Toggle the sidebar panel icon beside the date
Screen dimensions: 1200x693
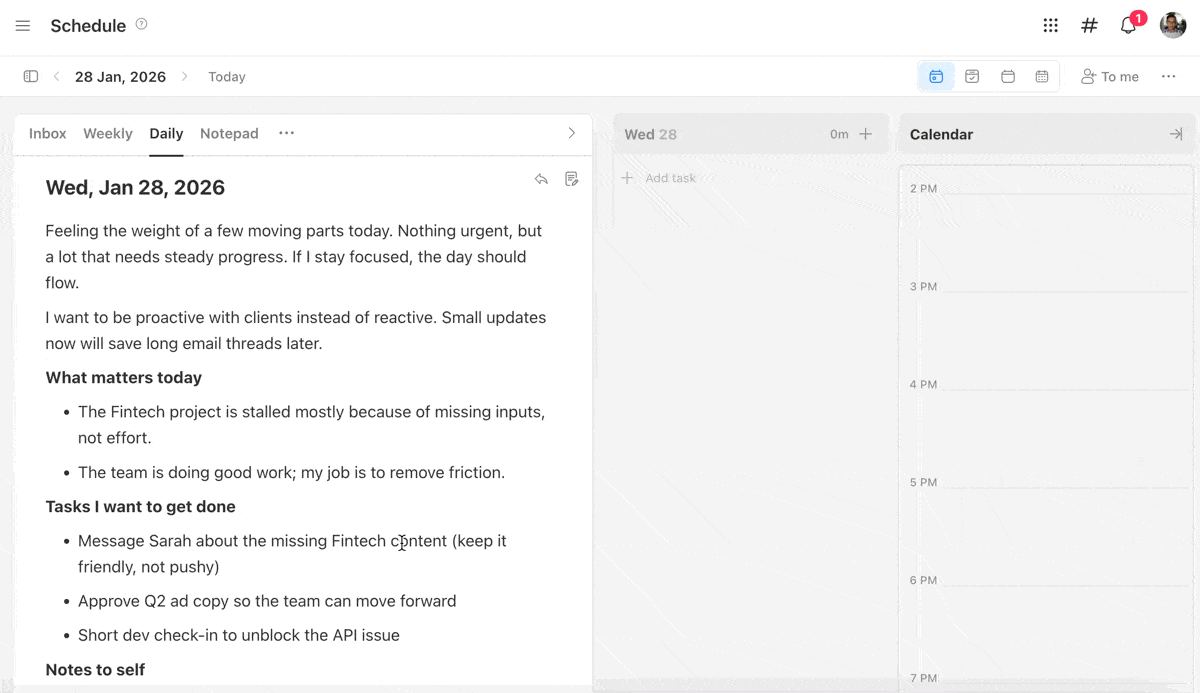[30, 76]
